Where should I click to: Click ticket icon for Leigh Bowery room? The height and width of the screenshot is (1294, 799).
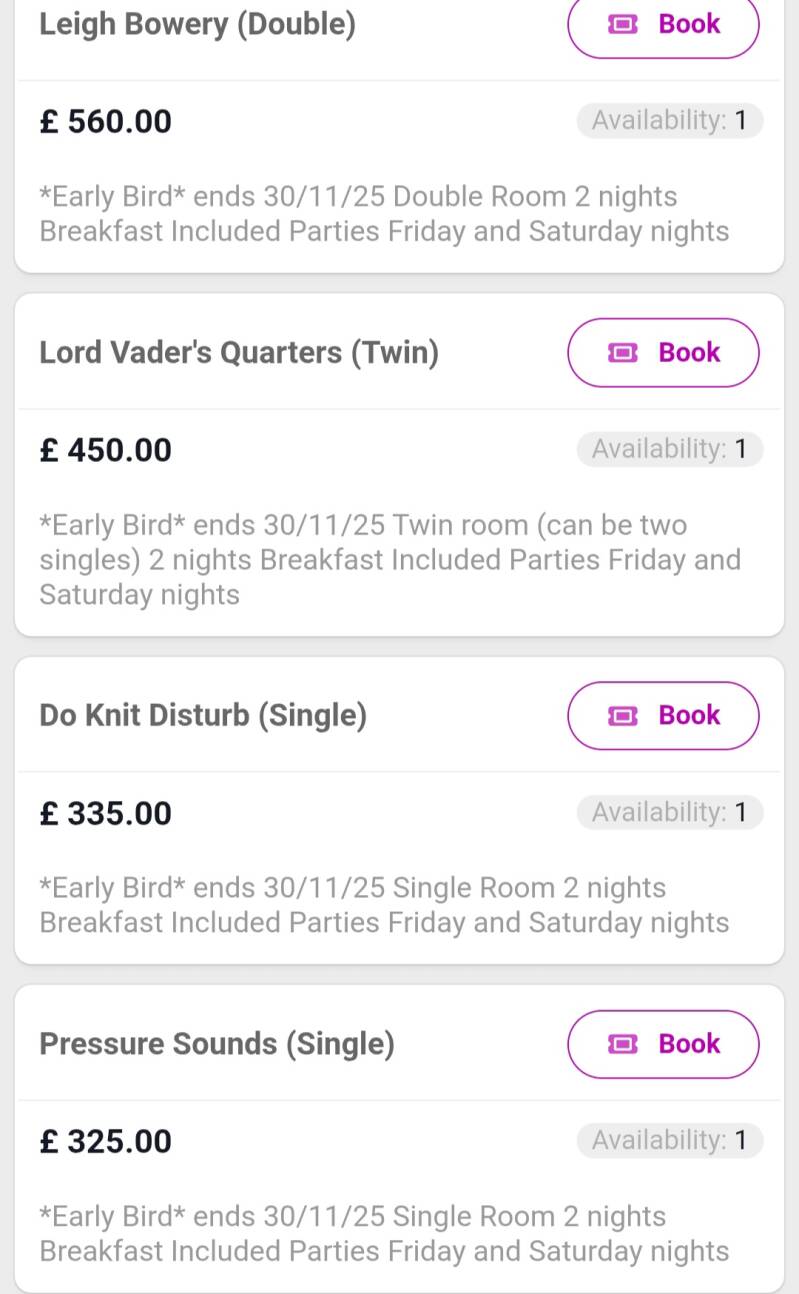623,24
